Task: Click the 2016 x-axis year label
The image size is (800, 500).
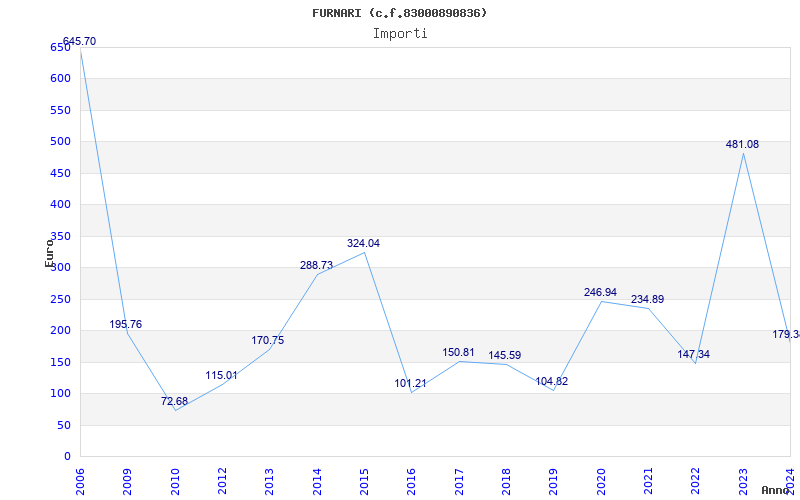Action: [412, 481]
